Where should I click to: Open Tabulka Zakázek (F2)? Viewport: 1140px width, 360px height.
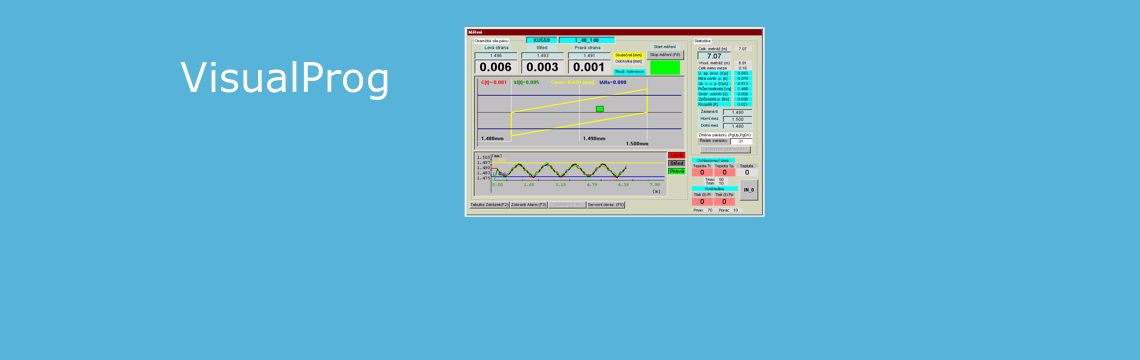tap(489, 205)
